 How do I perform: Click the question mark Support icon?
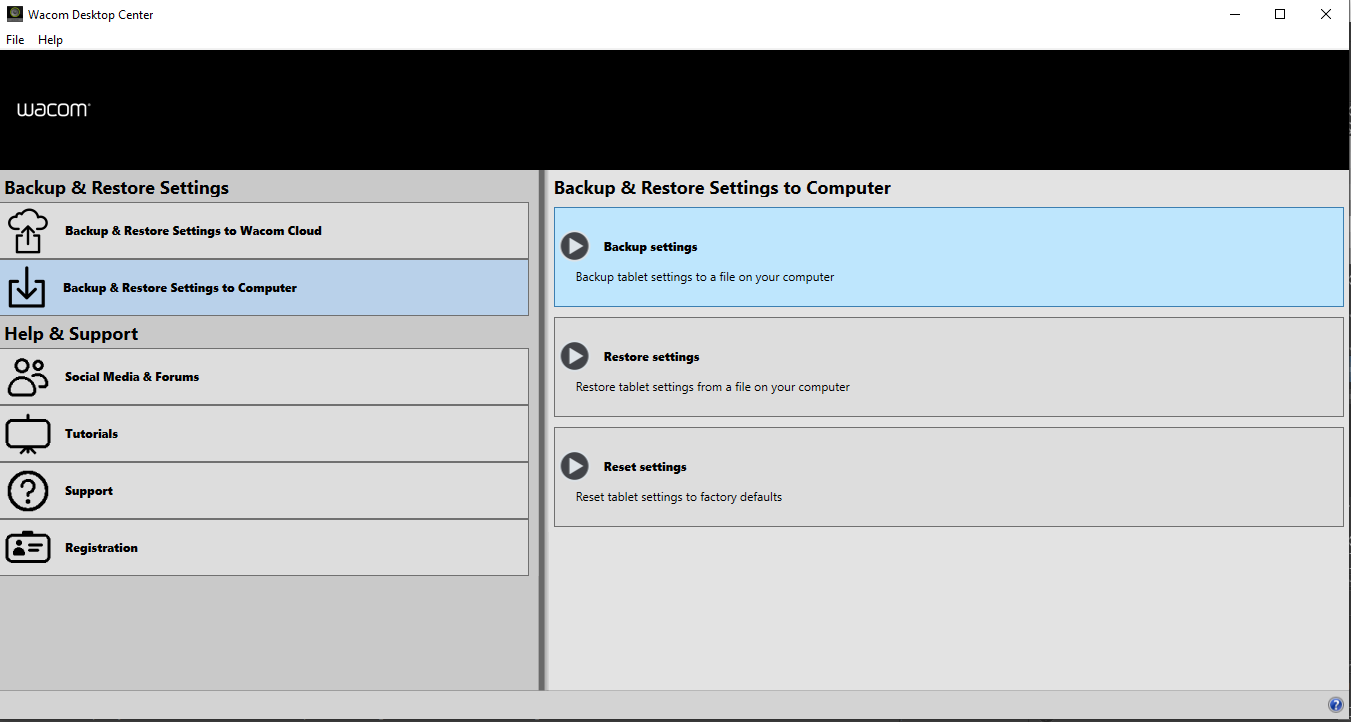[x=28, y=491]
